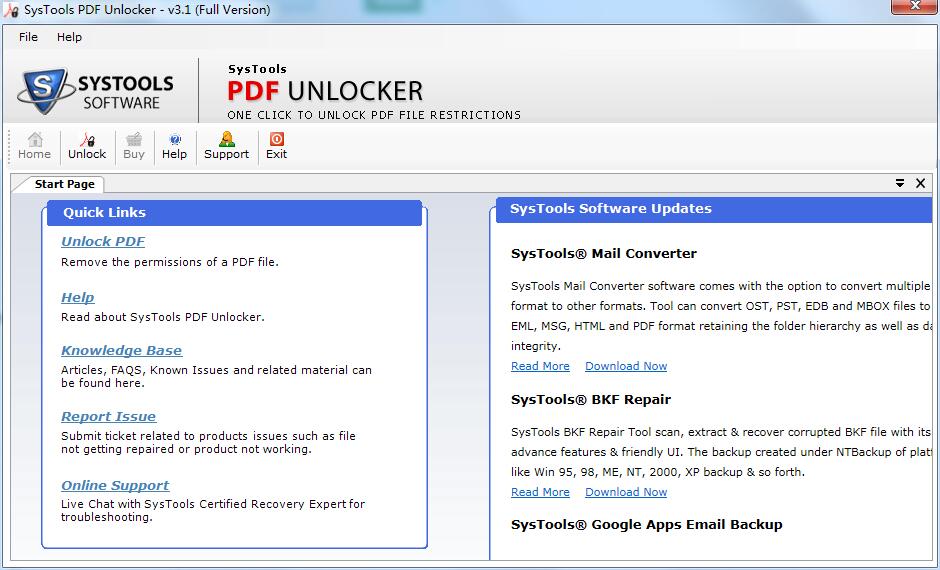Close the application window

pyautogui.click(x=915, y=7)
